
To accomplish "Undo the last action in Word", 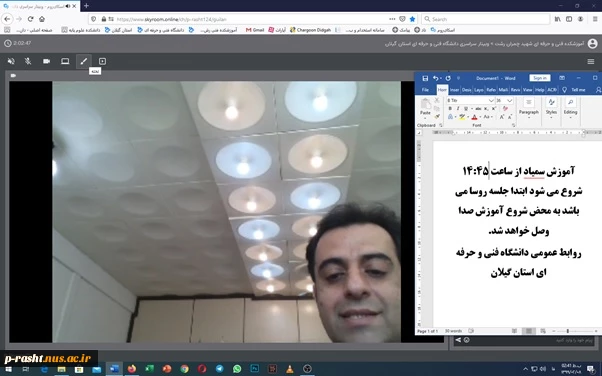I will coord(435,78).
